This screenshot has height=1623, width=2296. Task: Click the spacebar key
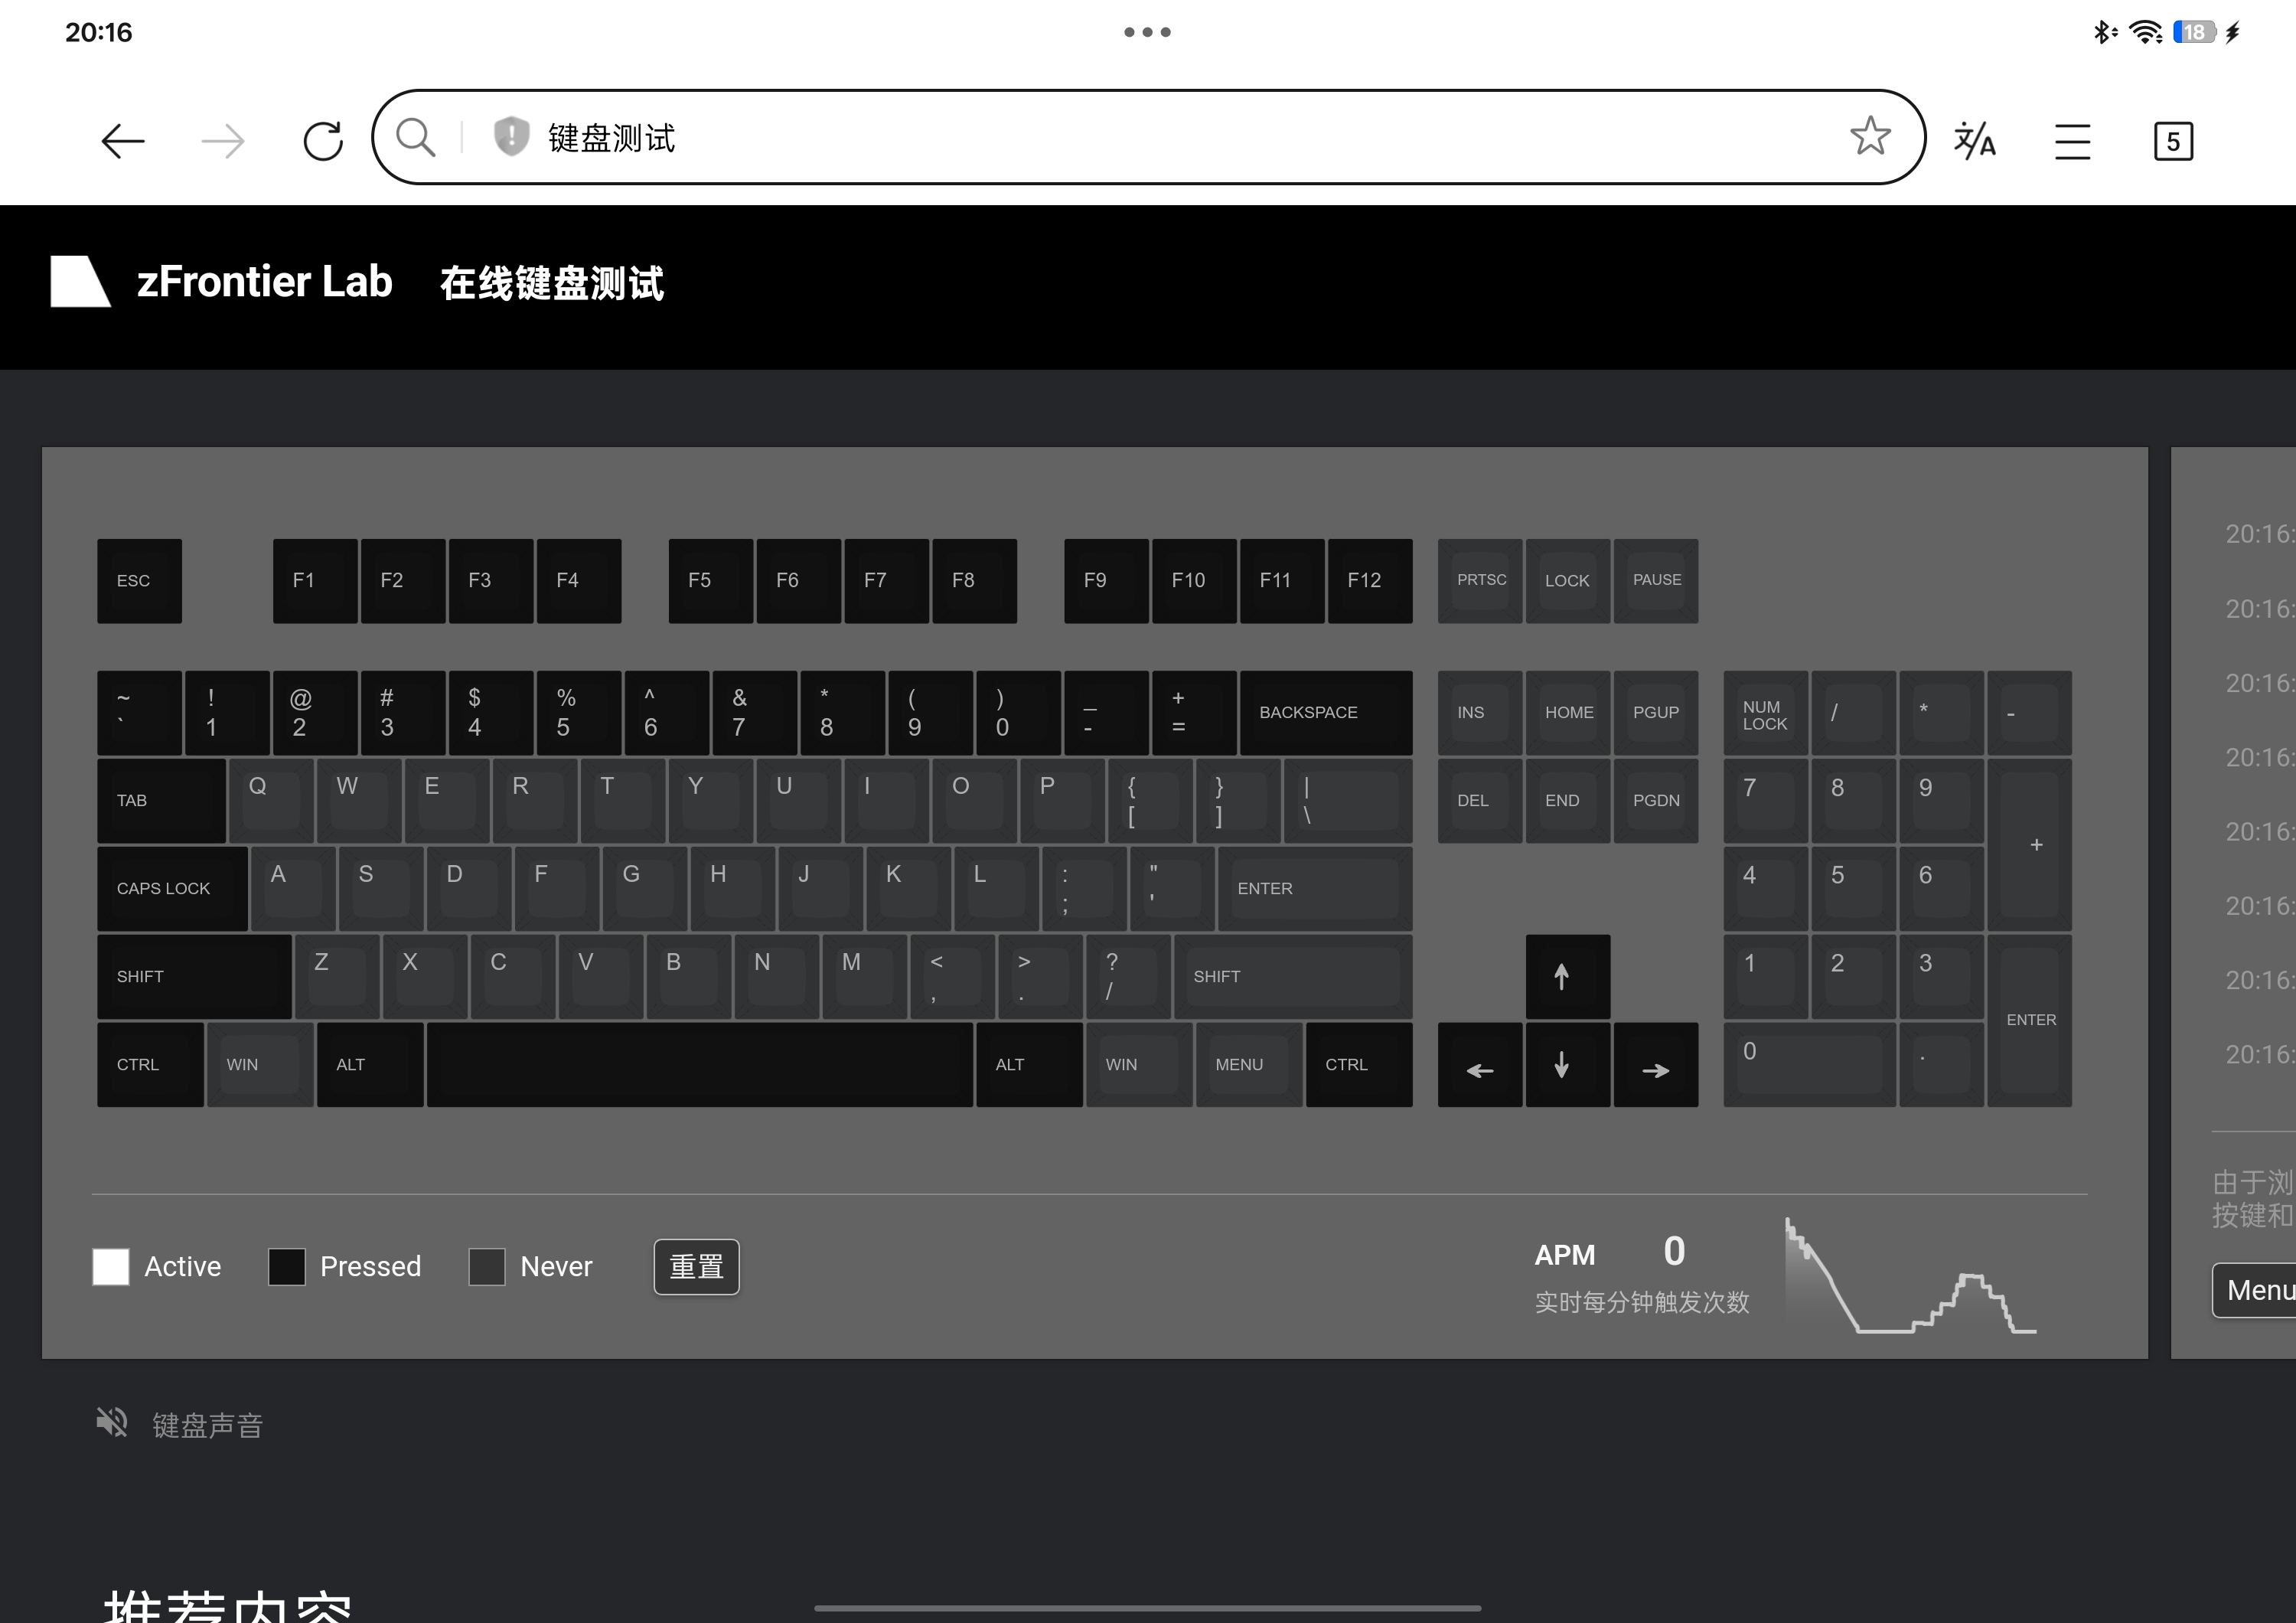pyautogui.click(x=699, y=1065)
